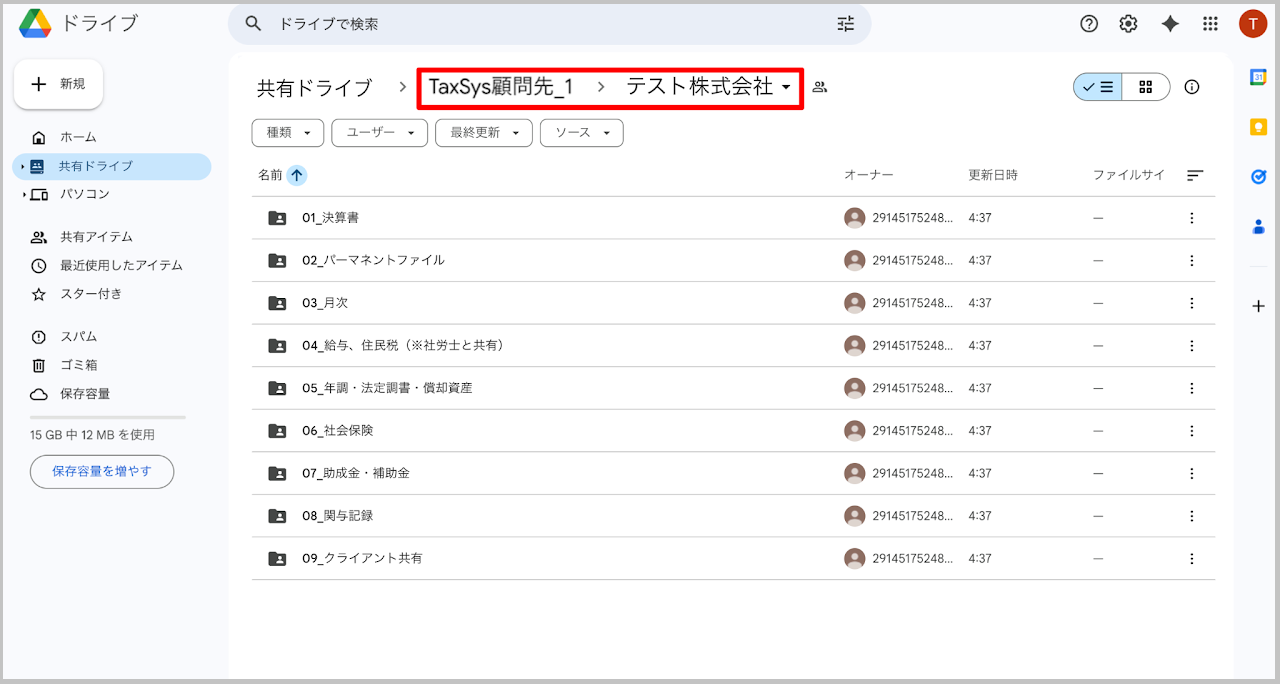The height and width of the screenshot is (684, 1280).
Task: Open Google Keep side panel icon
Action: coord(1258,127)
